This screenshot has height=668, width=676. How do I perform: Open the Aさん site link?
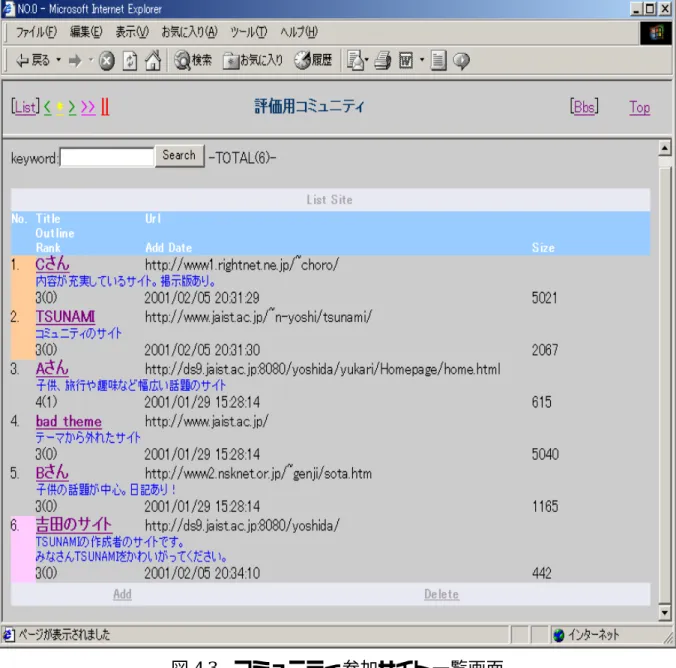(52, 368)
